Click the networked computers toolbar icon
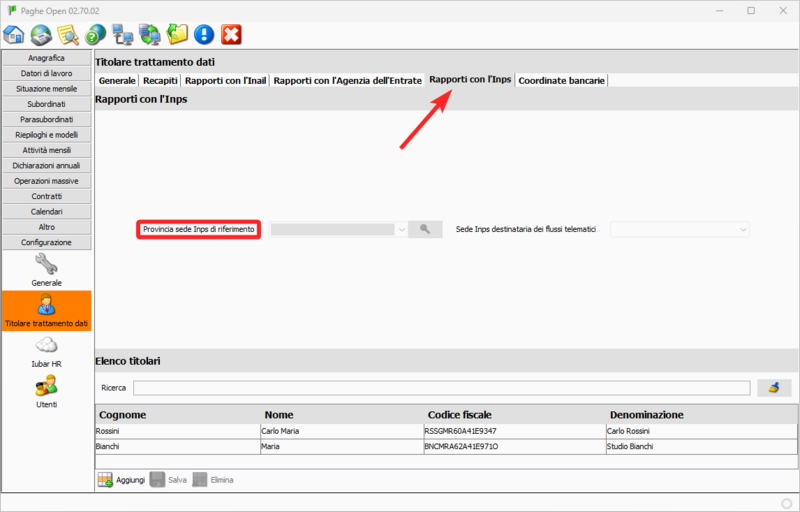Image resolution: width=800 pixels, height=512 pixels. coord(123,35)
